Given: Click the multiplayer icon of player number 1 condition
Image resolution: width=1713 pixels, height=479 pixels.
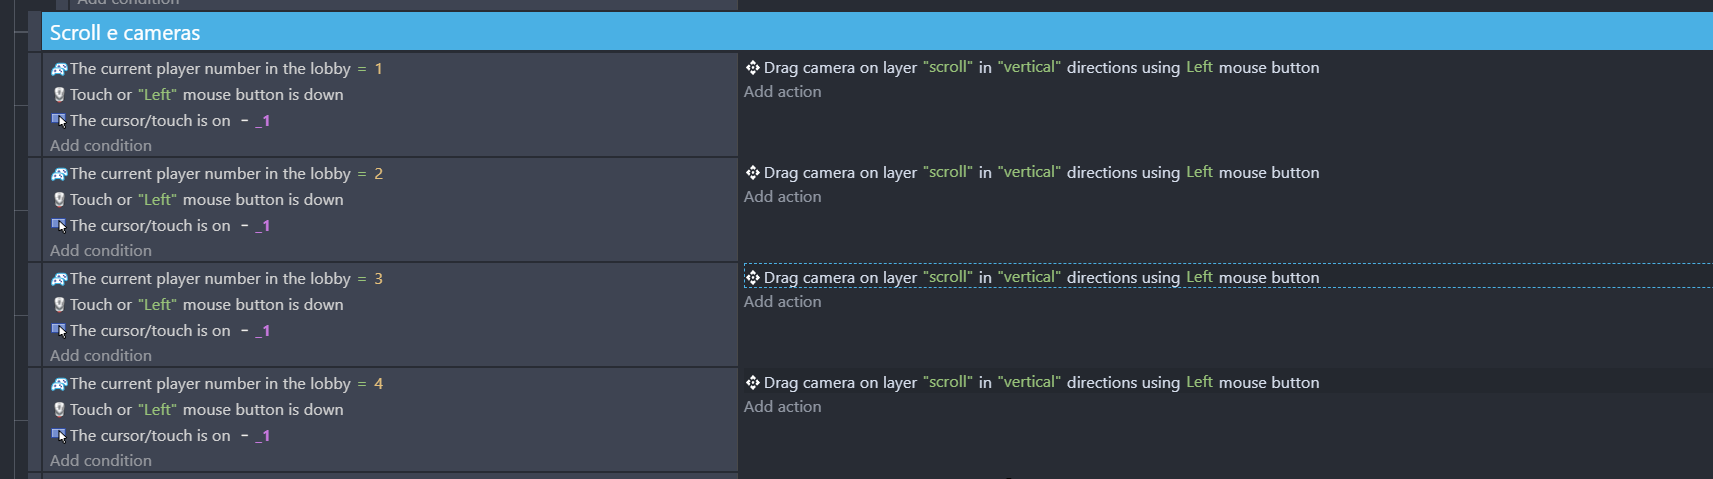Looking at the screenshot, I should [x=59, y=69].
